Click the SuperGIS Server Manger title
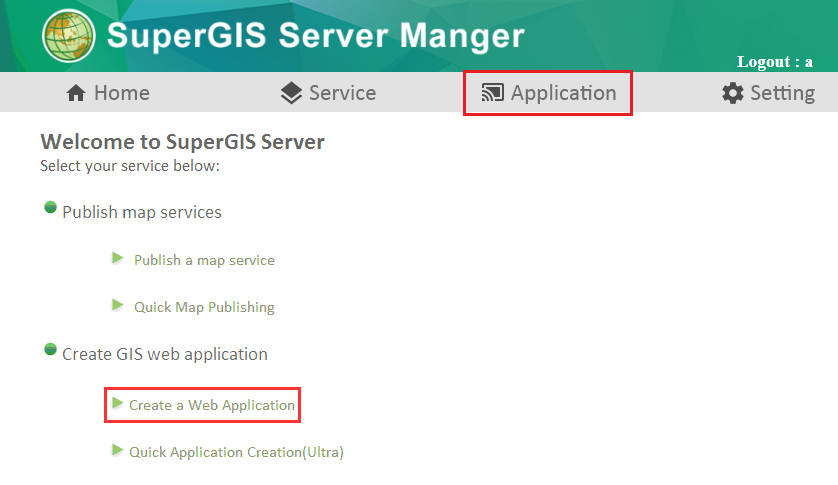 (x=315, y=36)
